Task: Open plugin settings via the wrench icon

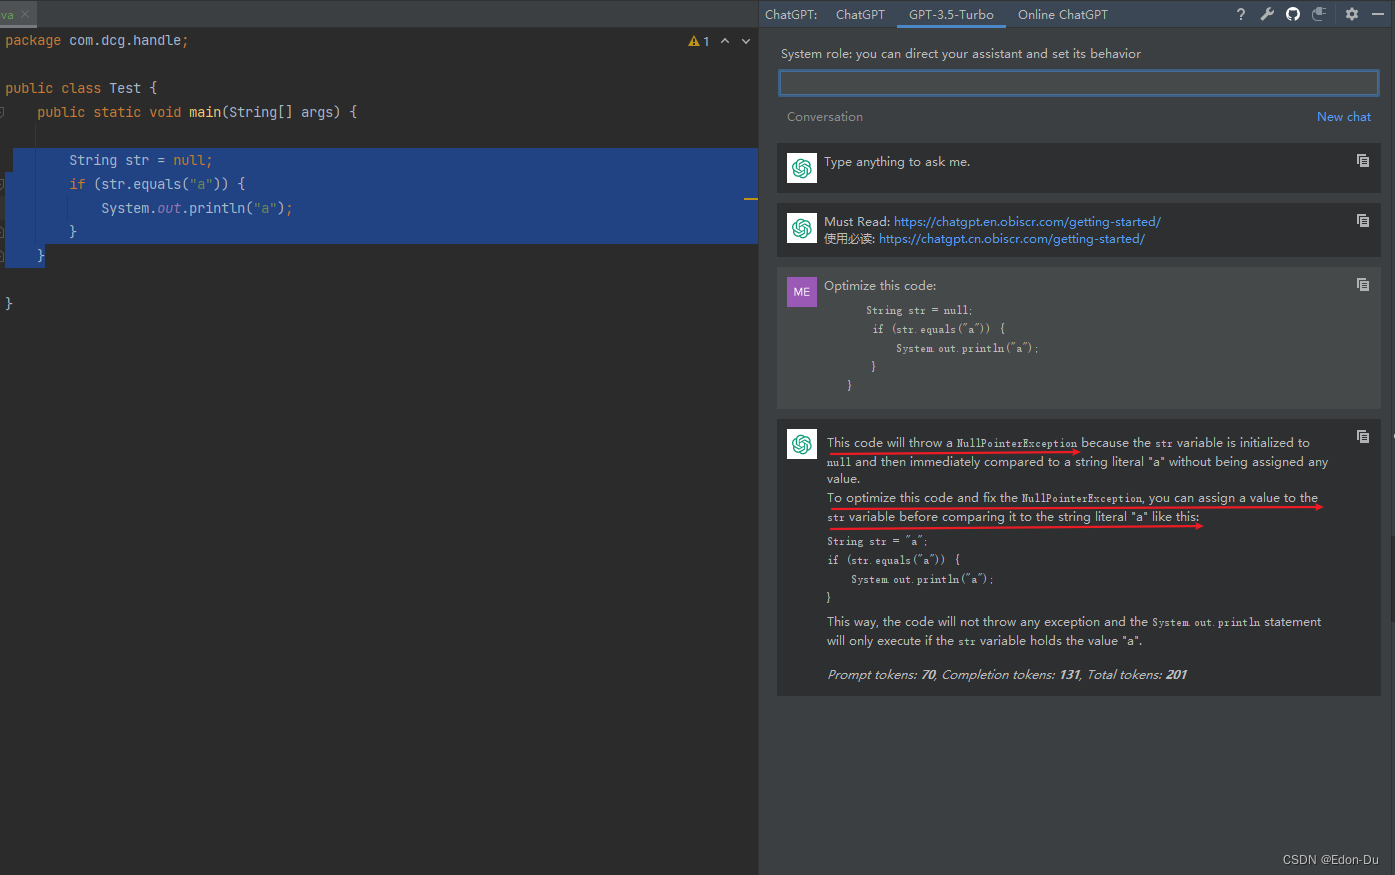Action: coord(1267,14)
